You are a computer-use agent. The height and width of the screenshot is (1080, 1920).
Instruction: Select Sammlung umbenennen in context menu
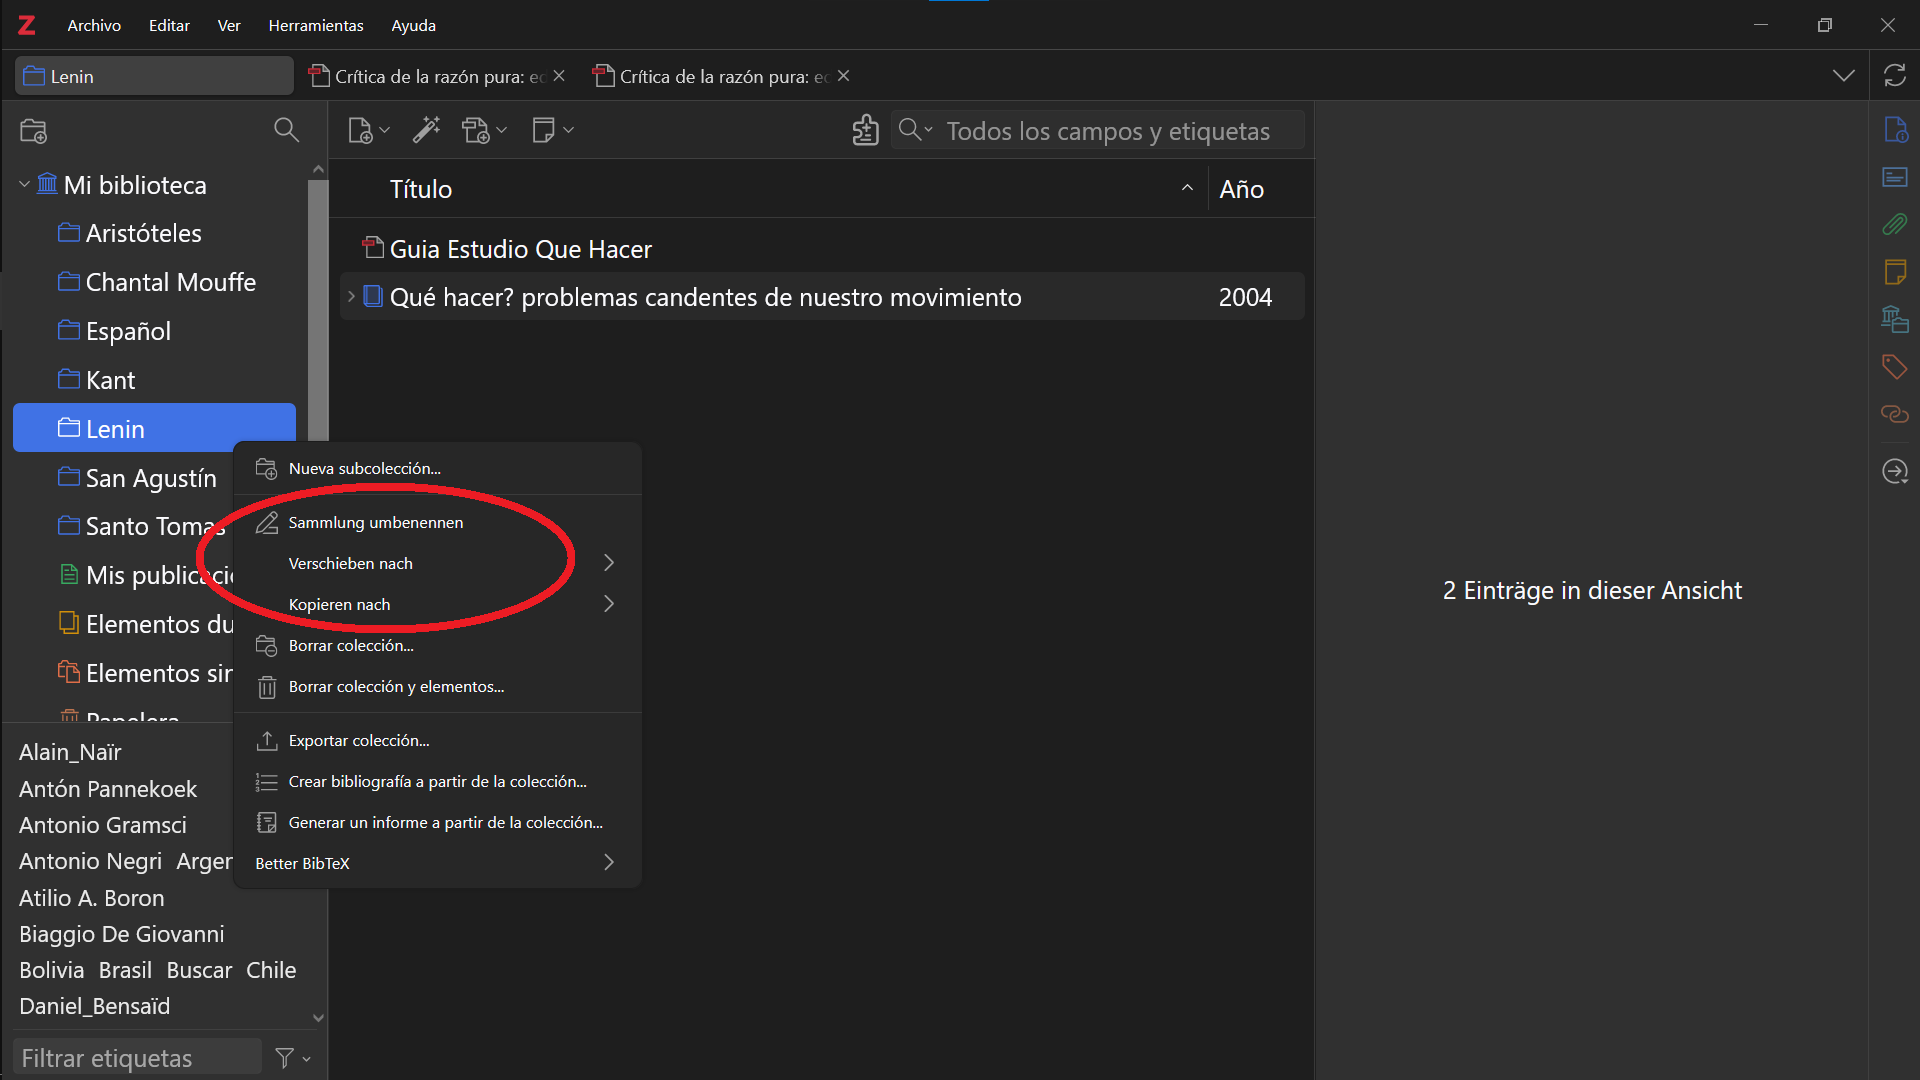376,523
